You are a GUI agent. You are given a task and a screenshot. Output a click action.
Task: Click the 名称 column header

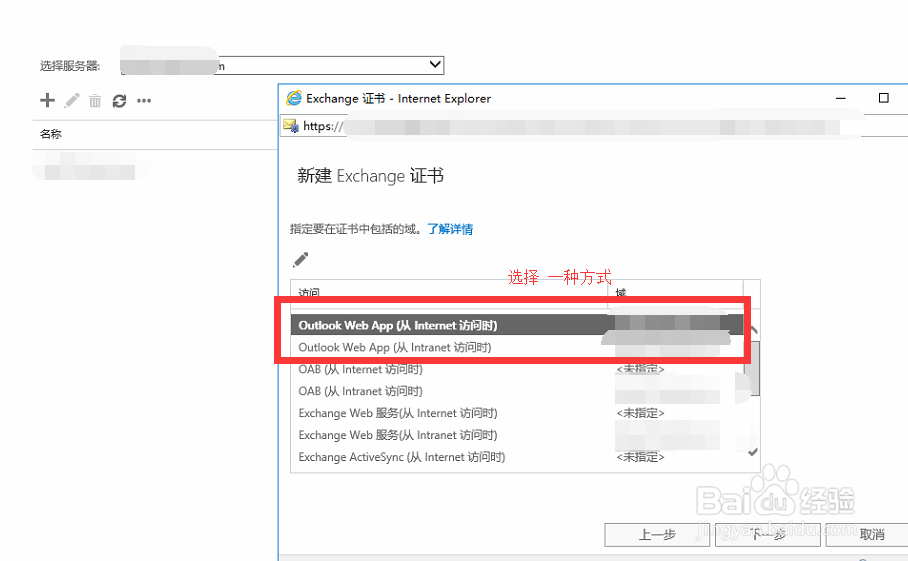coord(50,134)
